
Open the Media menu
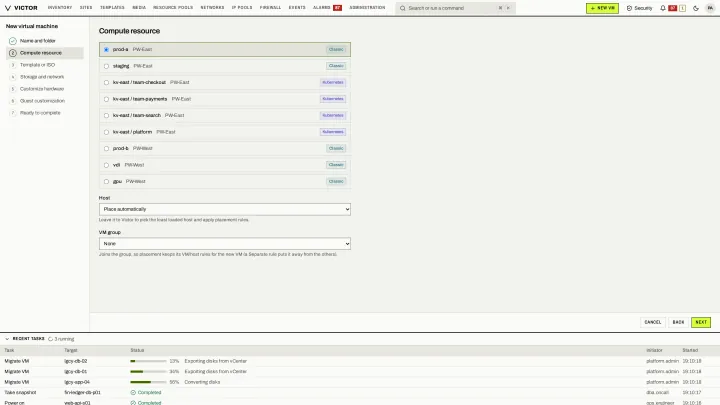coord(139,8)
